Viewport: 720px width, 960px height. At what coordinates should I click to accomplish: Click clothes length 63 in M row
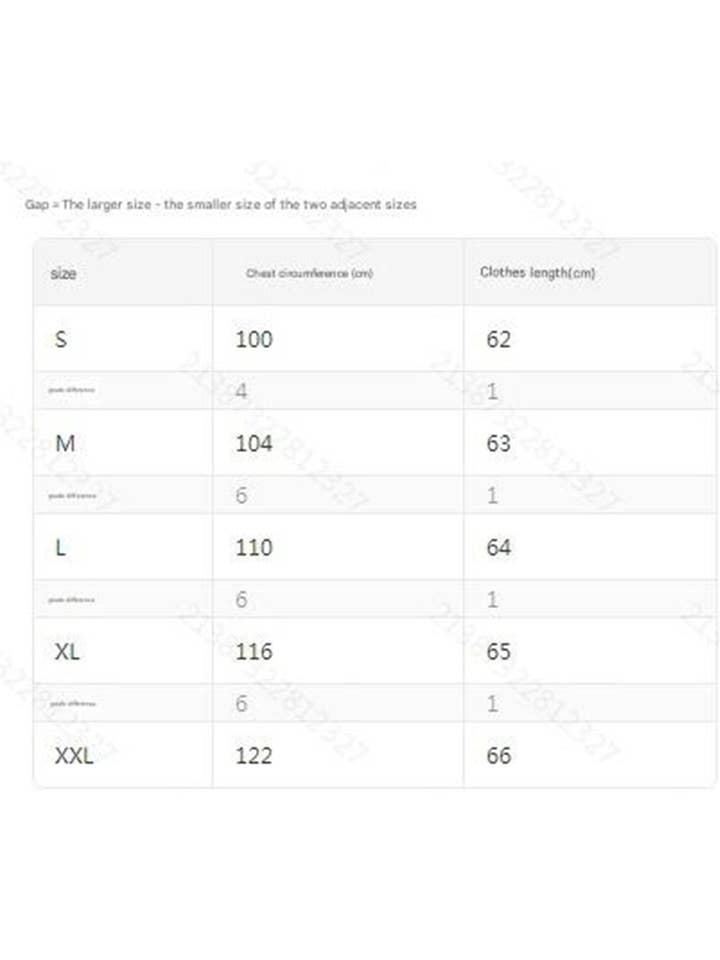point(498,443)
